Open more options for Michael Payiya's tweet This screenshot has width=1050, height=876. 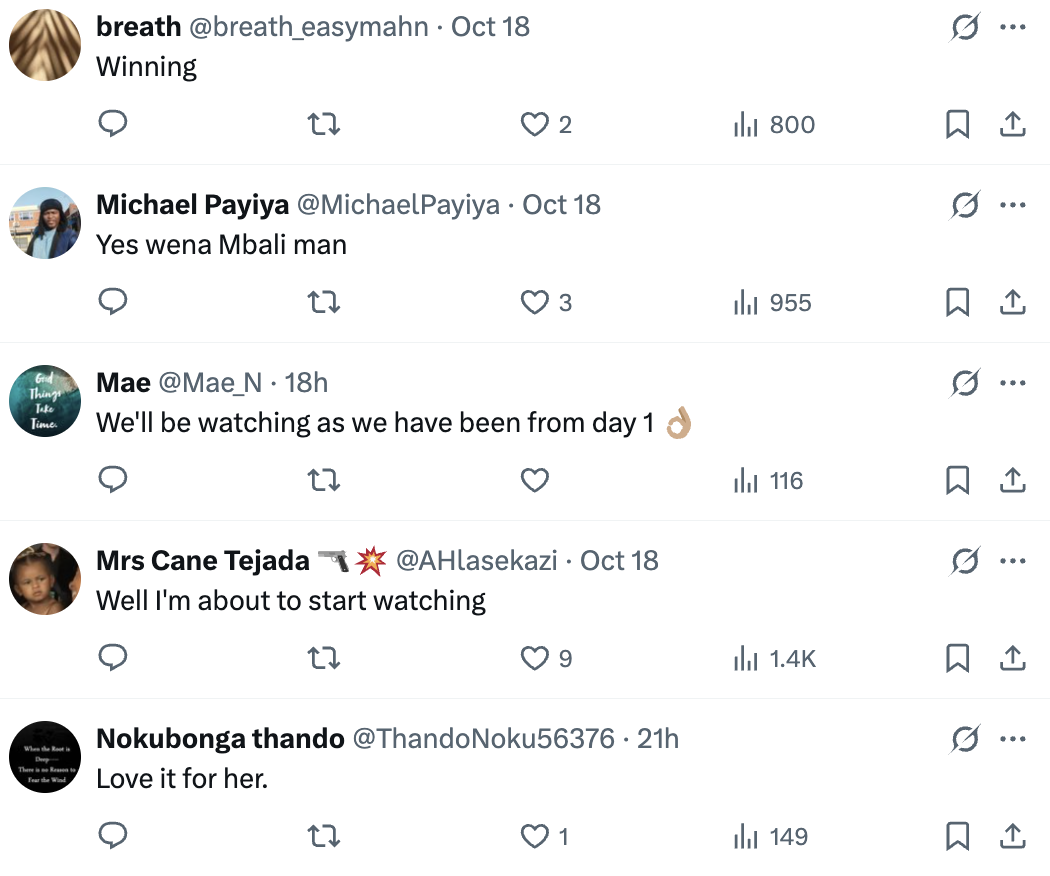tap(1013, 205)
